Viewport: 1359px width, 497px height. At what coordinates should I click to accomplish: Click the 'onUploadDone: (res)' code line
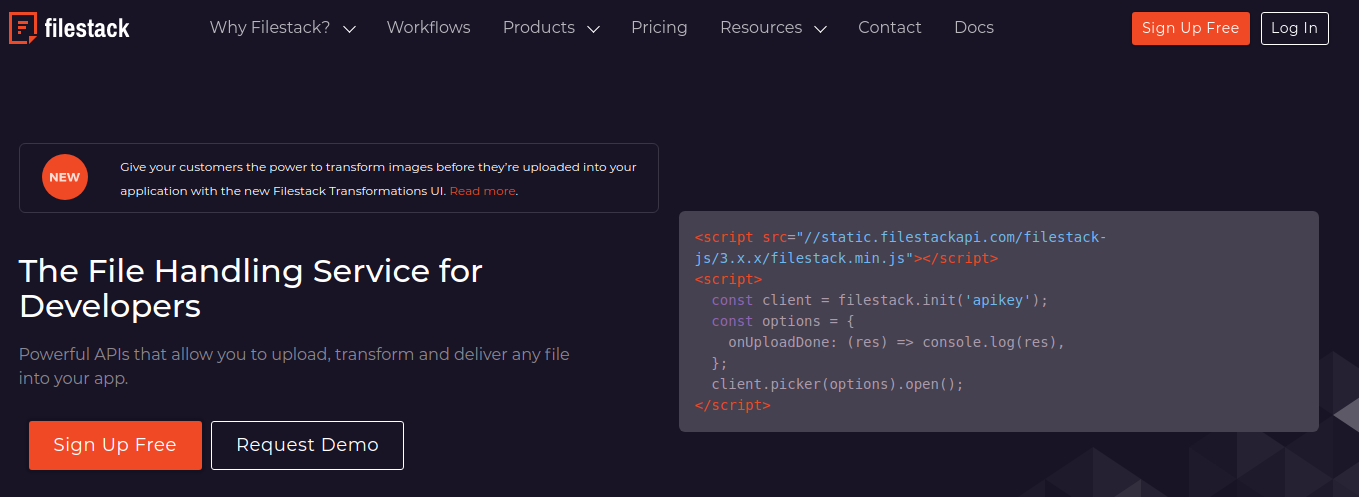896,342
